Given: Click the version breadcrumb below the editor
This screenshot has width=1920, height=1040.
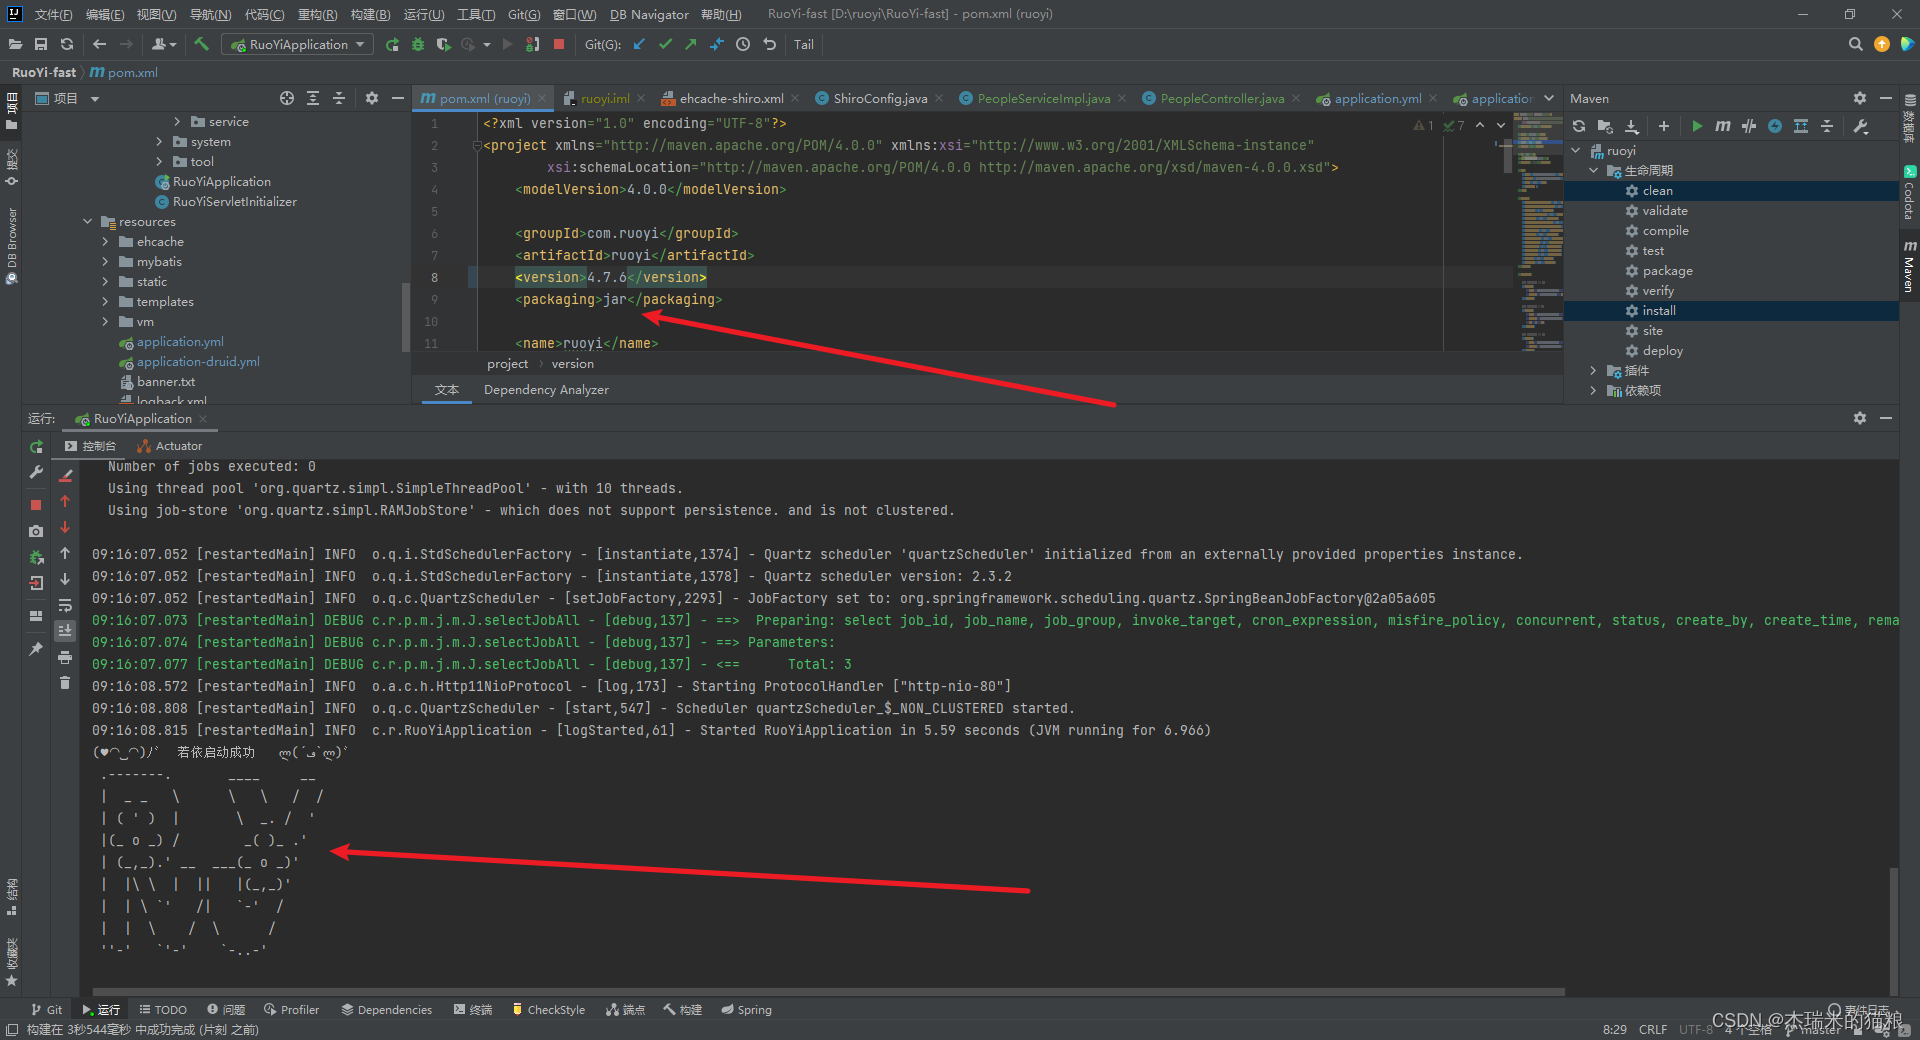Looking at the screenshot, I should coord(572,364).
